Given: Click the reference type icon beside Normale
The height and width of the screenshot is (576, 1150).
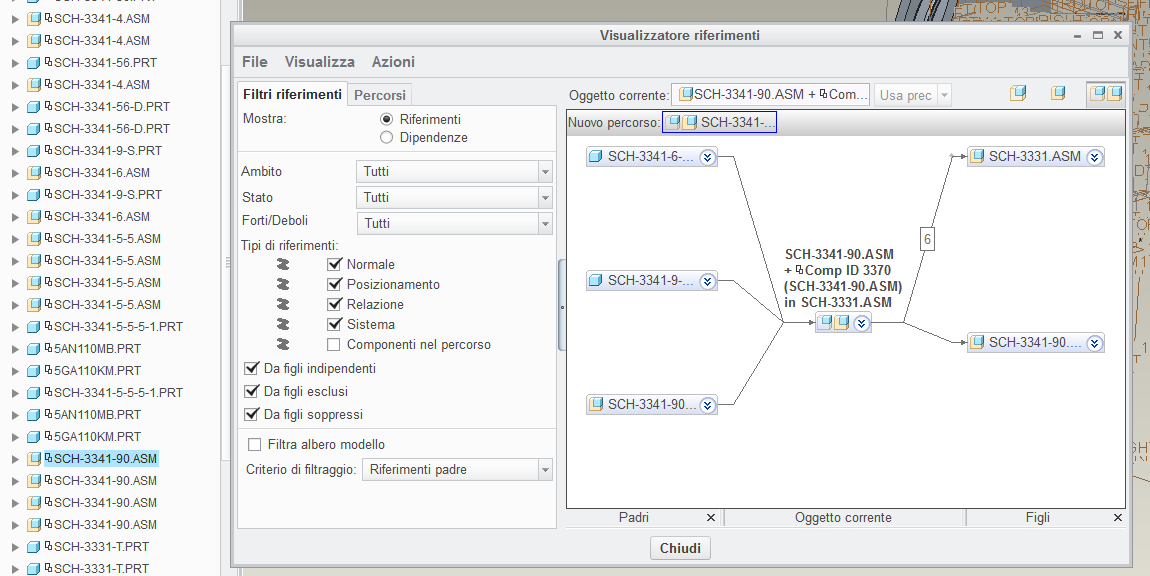Looking at the screenshot, I should pos(283,264).
